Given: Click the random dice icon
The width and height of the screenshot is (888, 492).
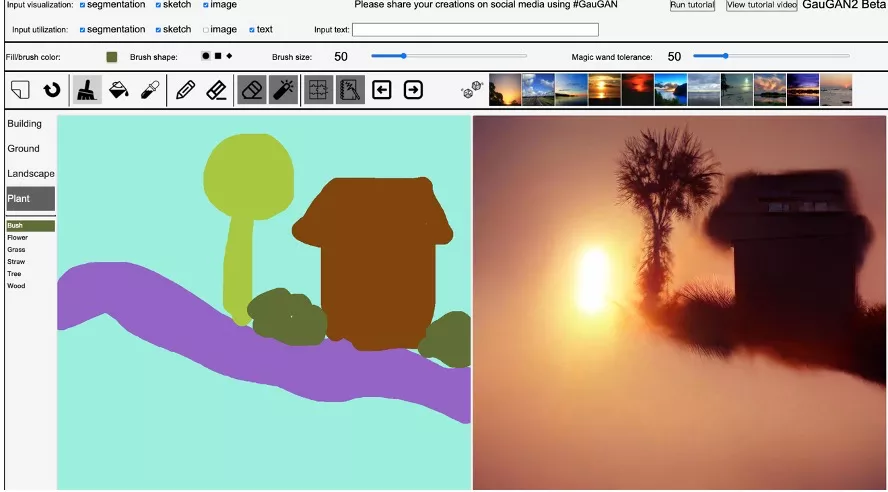Looking at the screenshot, I should pos(468,91).
